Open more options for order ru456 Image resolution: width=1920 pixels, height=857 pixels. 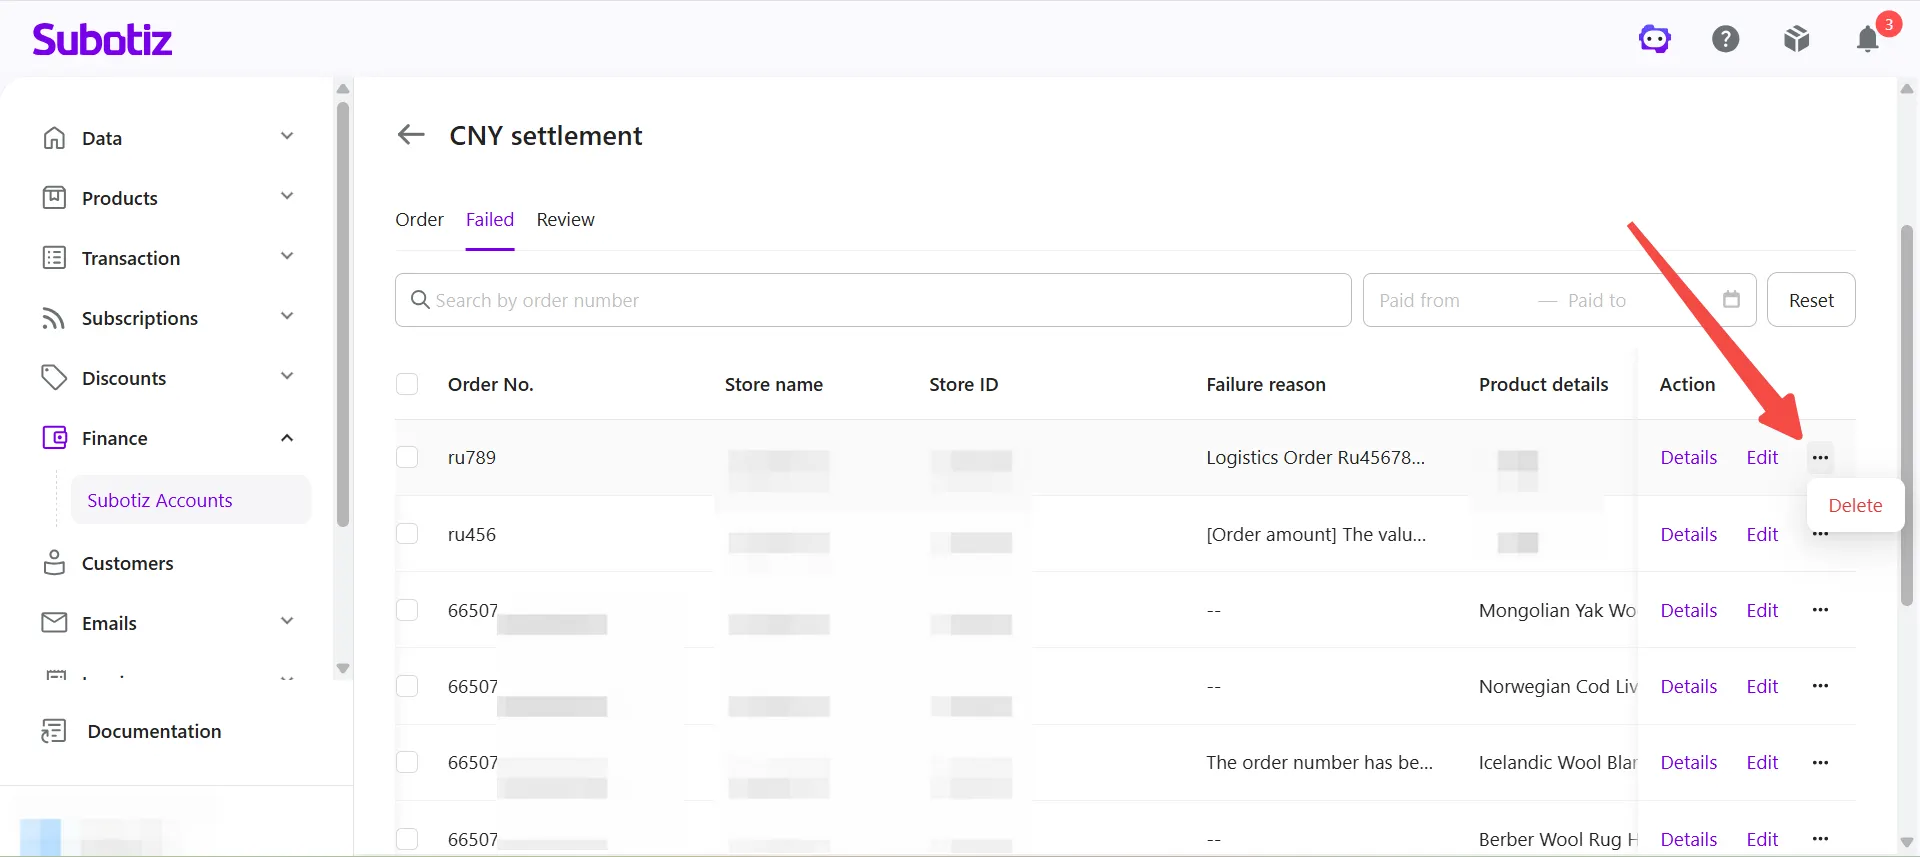pyautogui.click(x=1820, y=536)
